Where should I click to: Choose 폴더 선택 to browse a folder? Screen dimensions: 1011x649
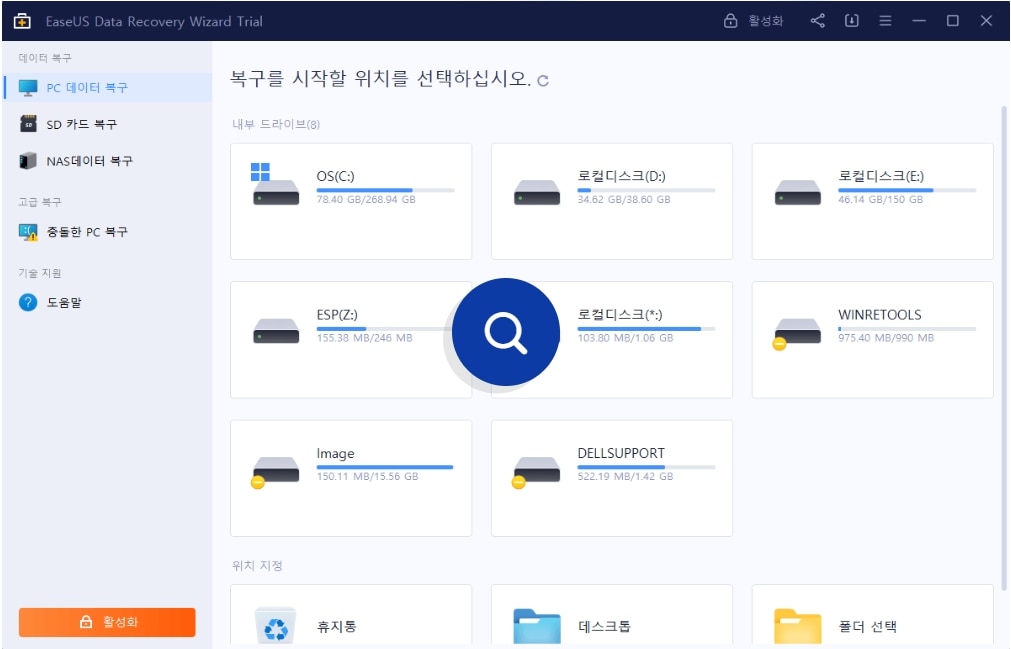click(872, 616)
